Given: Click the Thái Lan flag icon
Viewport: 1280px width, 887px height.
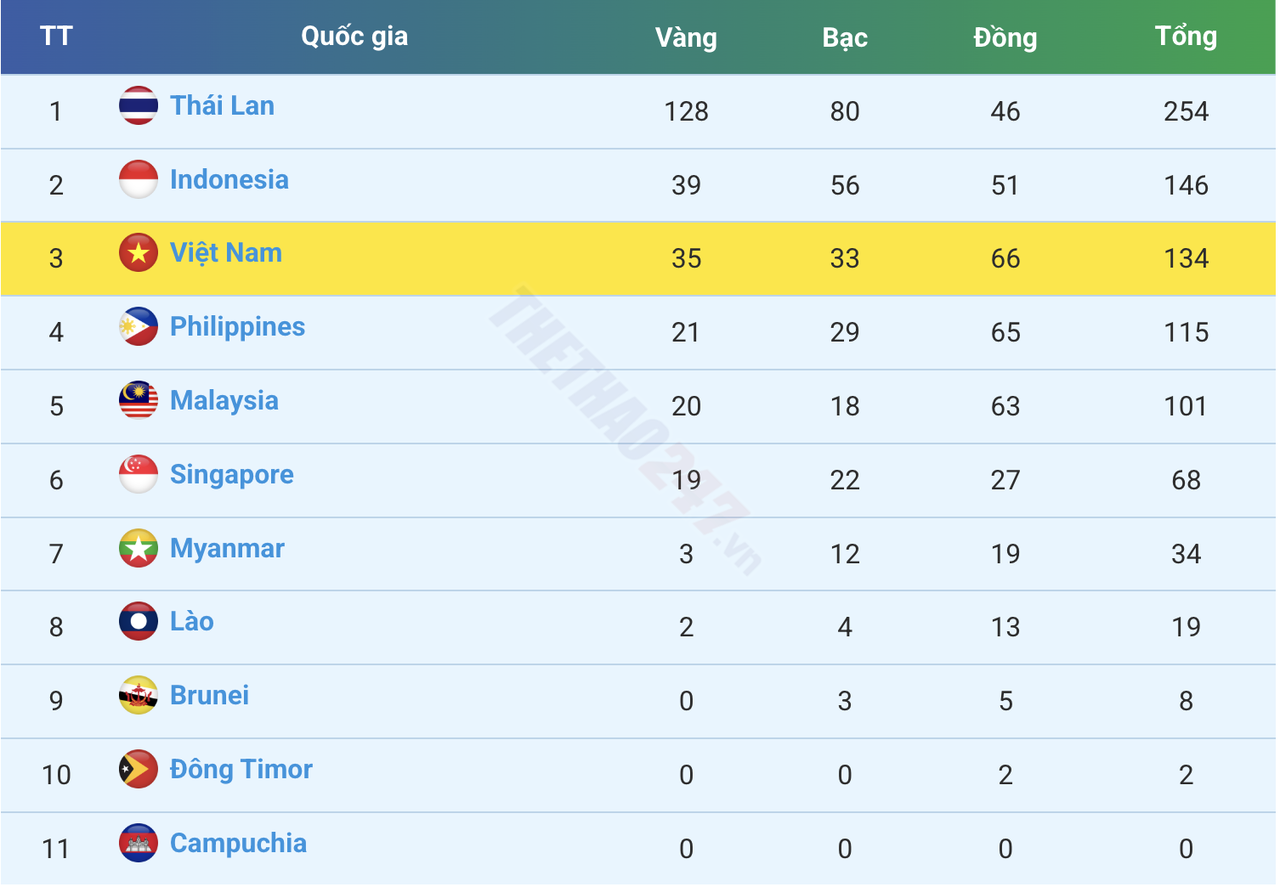Looking at the screenshot, I should click(x=139, y=105).
